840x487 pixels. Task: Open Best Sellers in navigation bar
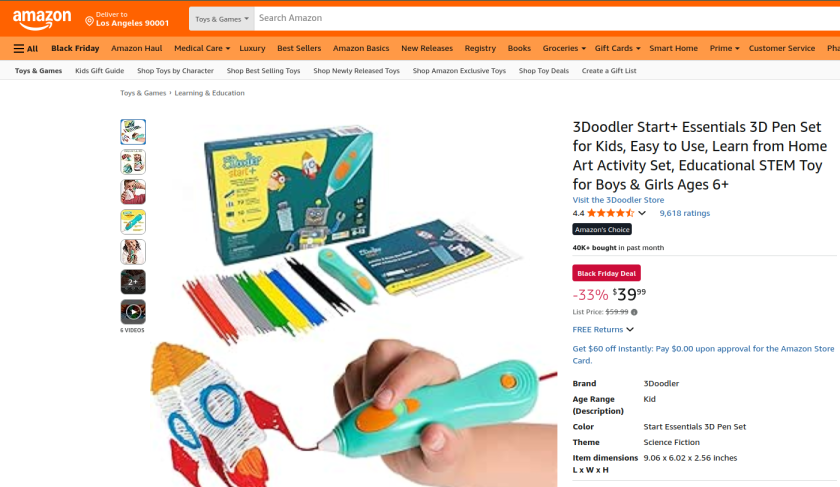pos(299,48)
